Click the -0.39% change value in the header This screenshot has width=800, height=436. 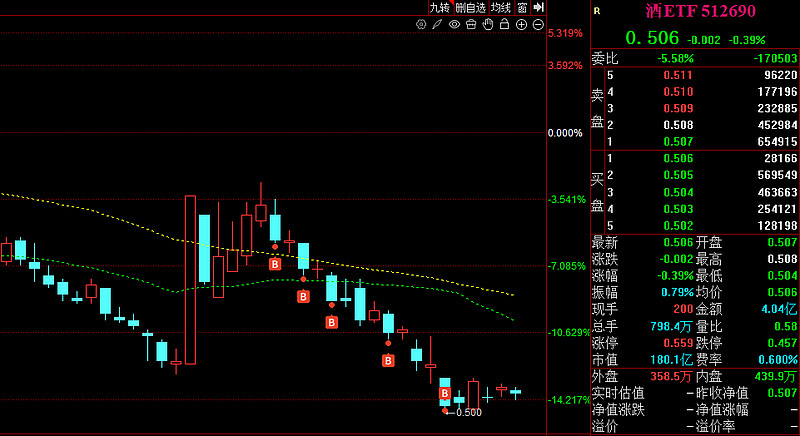[x=747, y=40]
